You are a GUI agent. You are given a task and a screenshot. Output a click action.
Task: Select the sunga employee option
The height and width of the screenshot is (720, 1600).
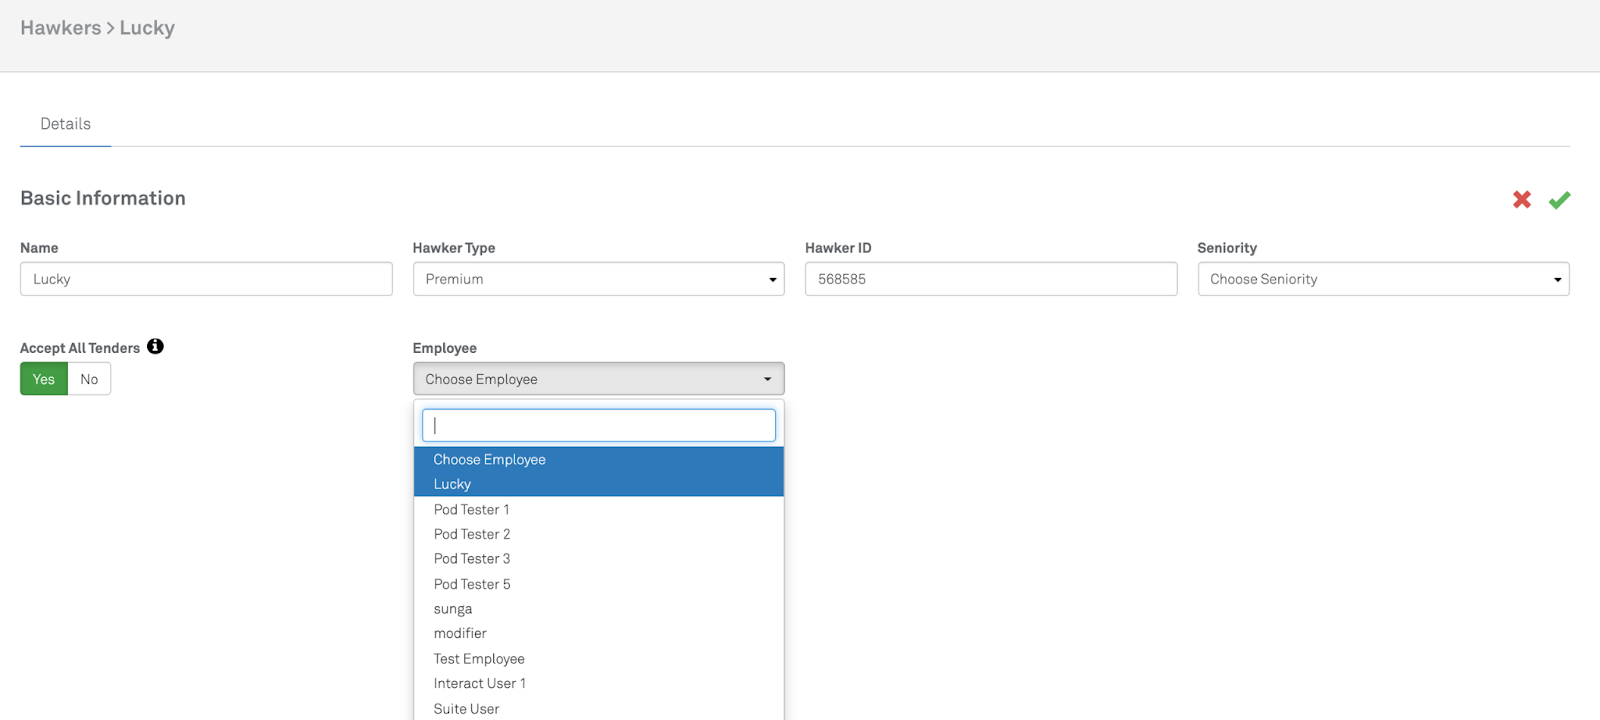coord(452,609)
